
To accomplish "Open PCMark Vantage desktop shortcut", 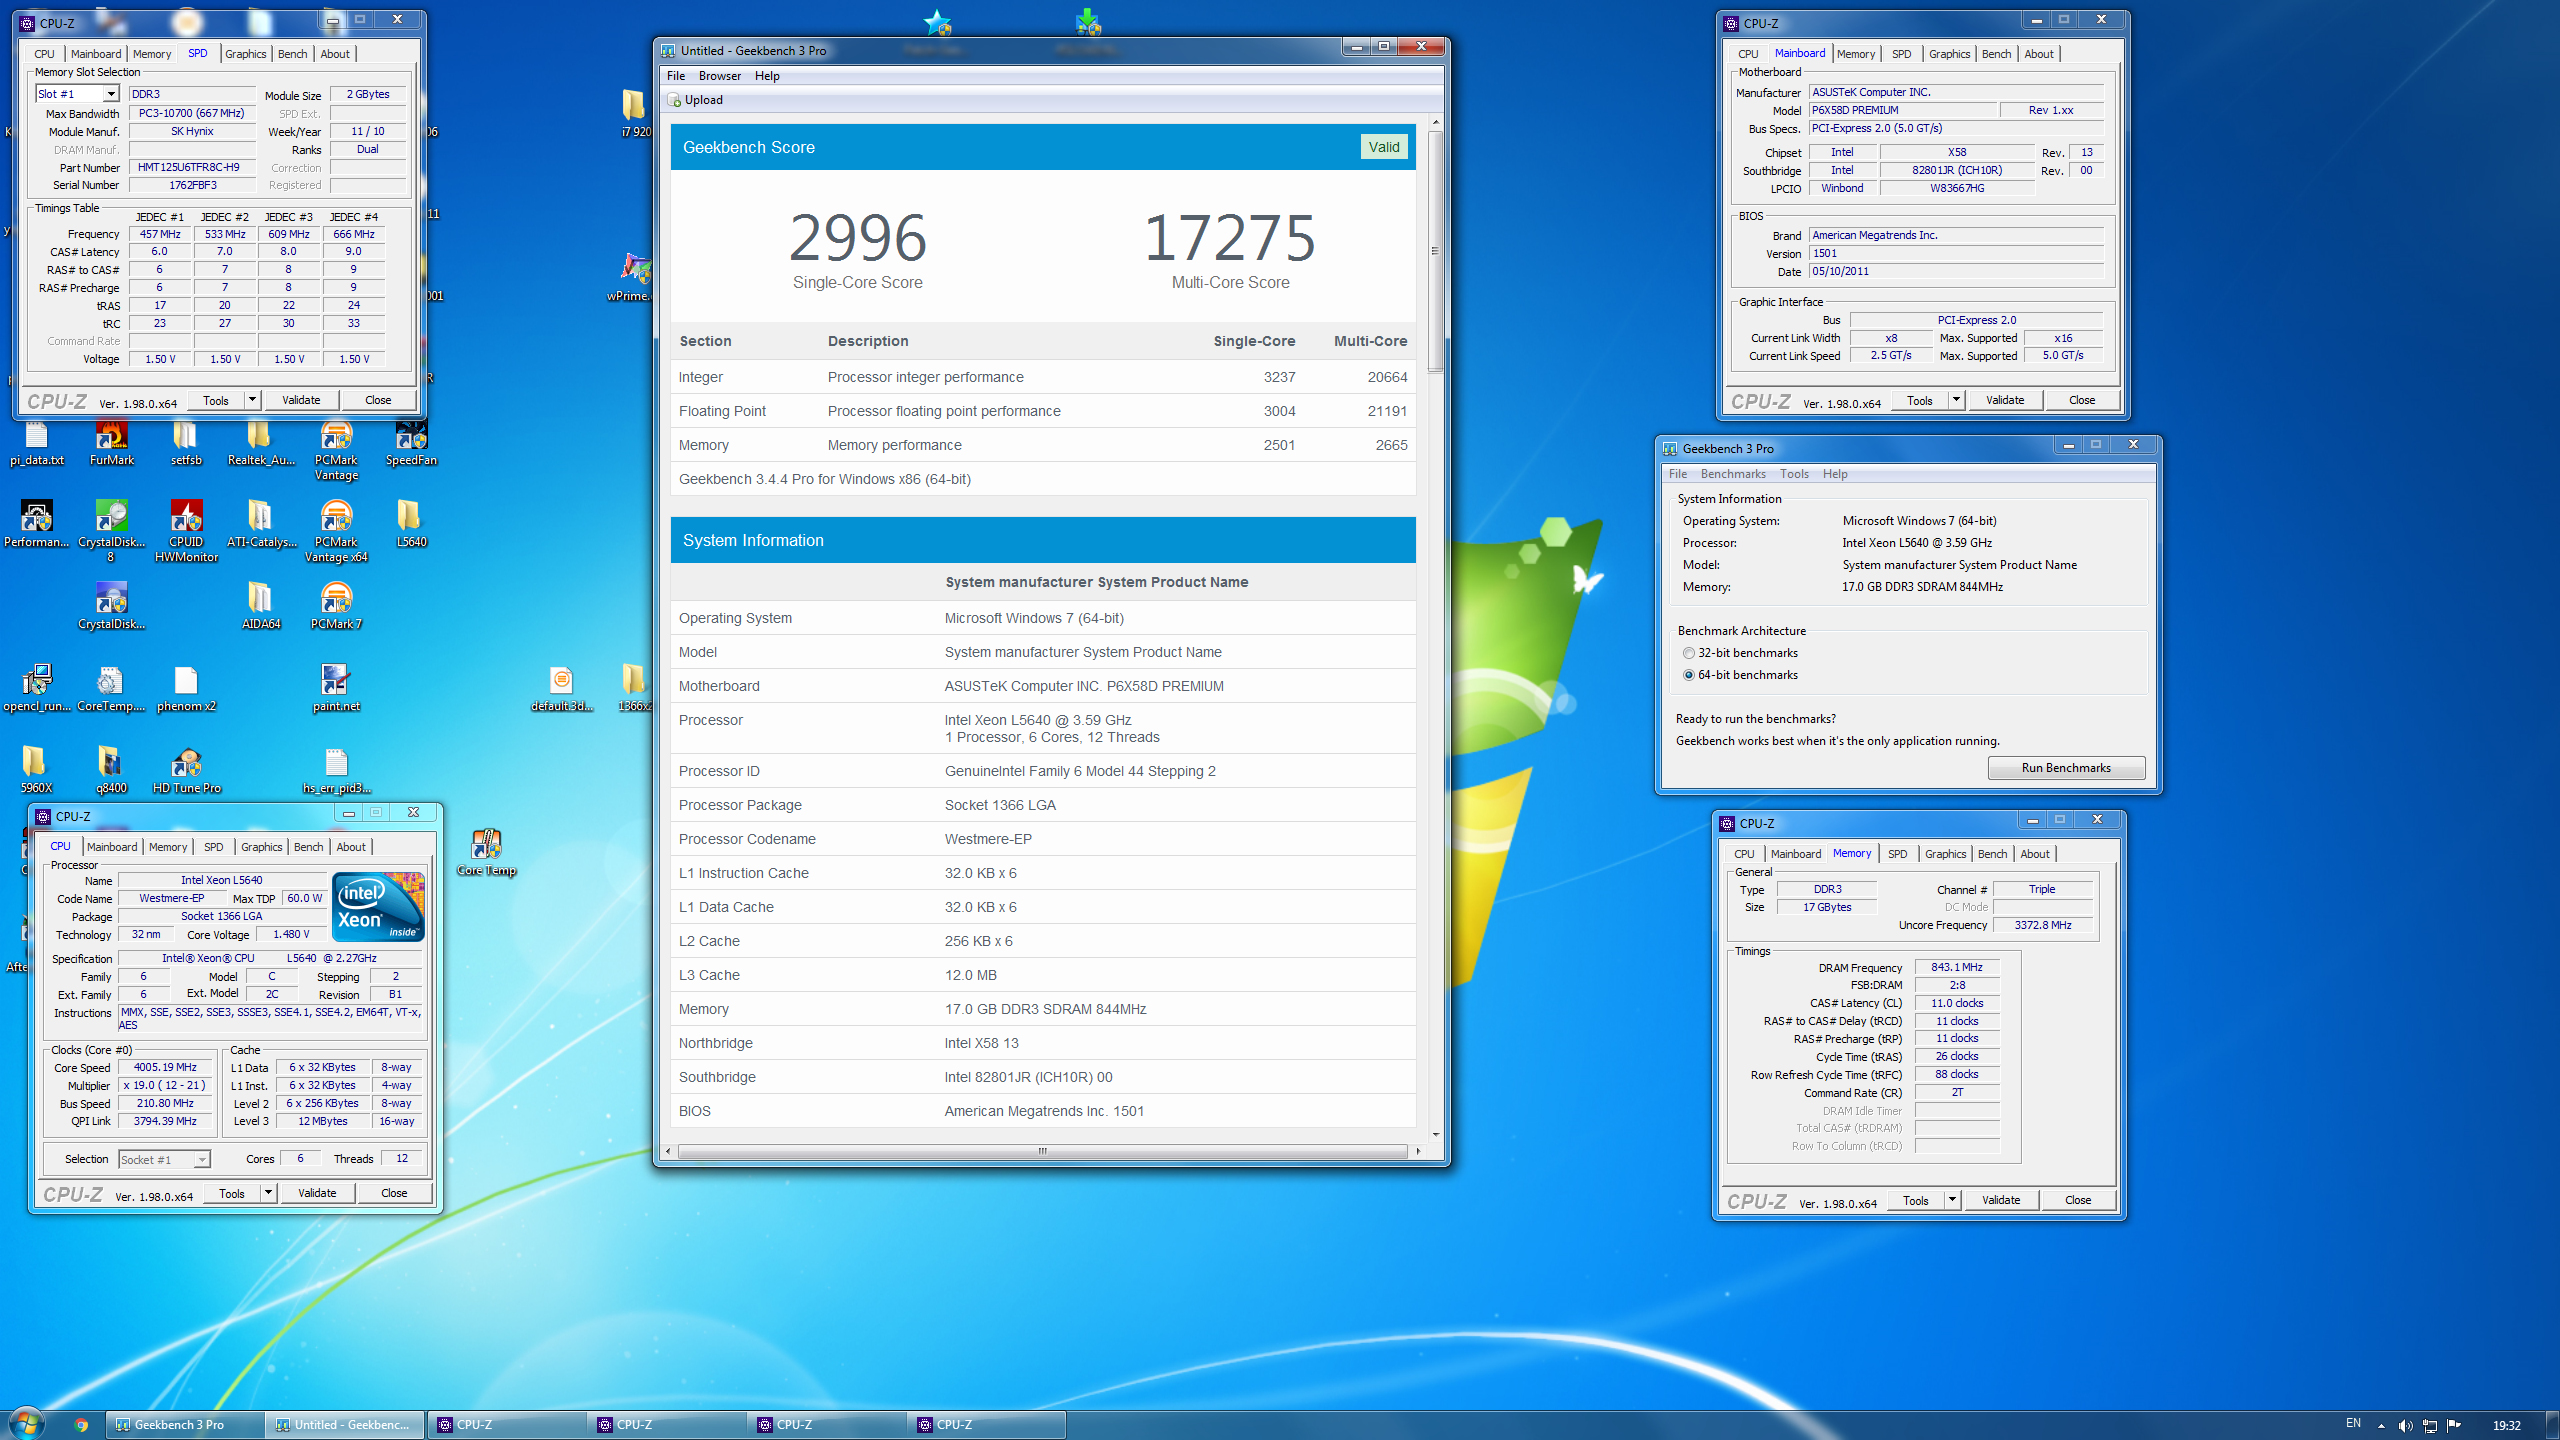I will [336, 451].
